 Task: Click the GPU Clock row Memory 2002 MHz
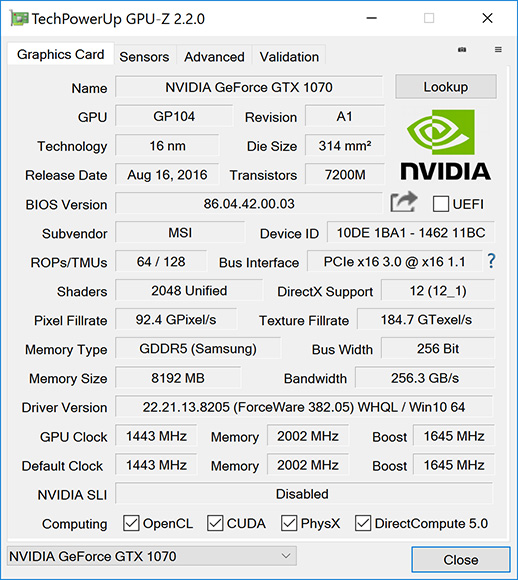click(x=308, y=436)
